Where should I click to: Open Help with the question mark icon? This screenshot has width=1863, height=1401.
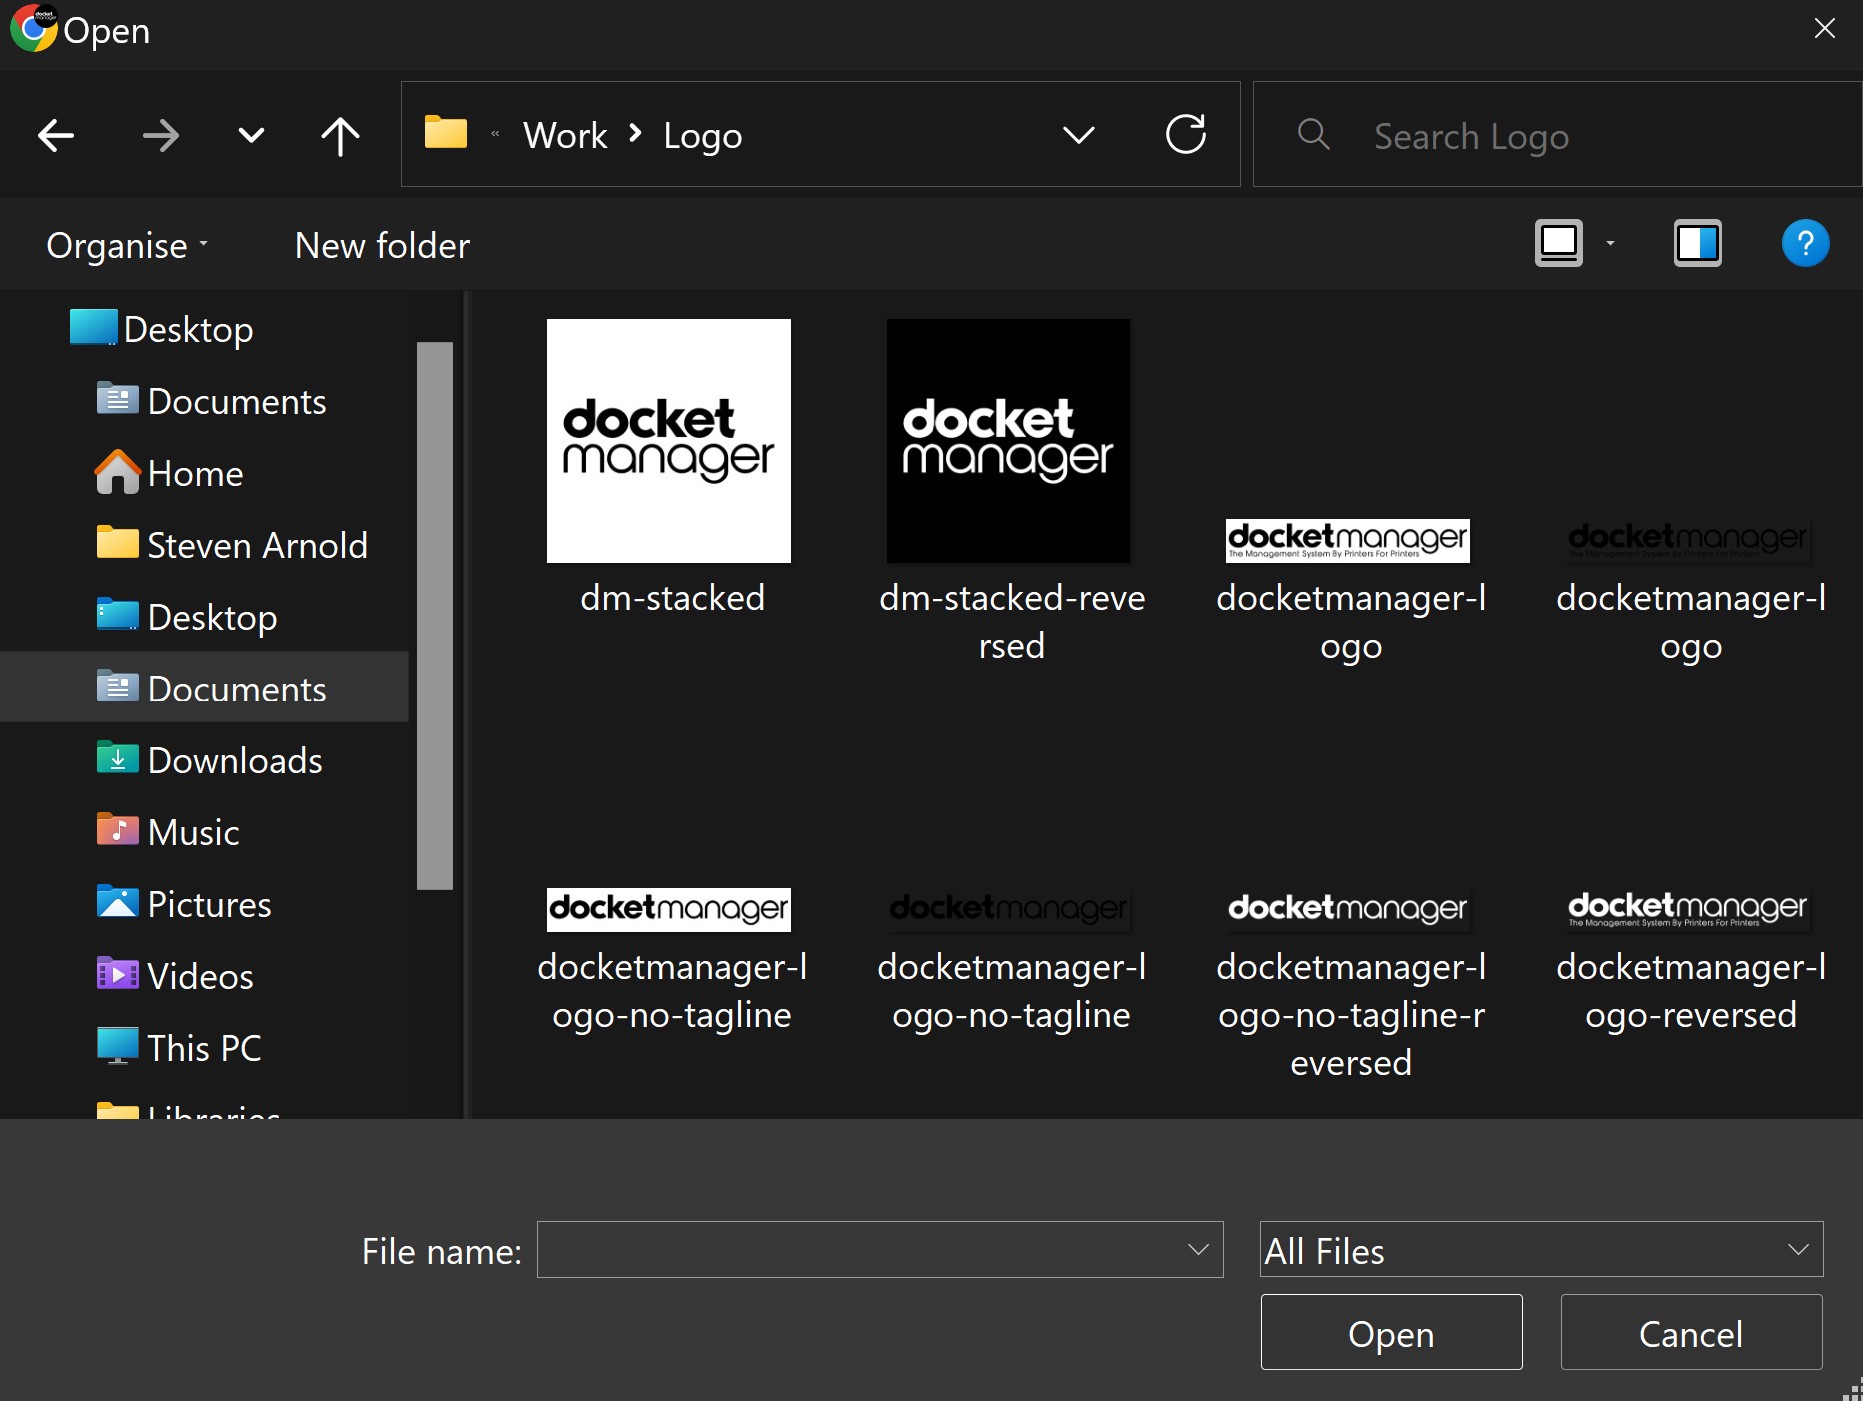1805,243
